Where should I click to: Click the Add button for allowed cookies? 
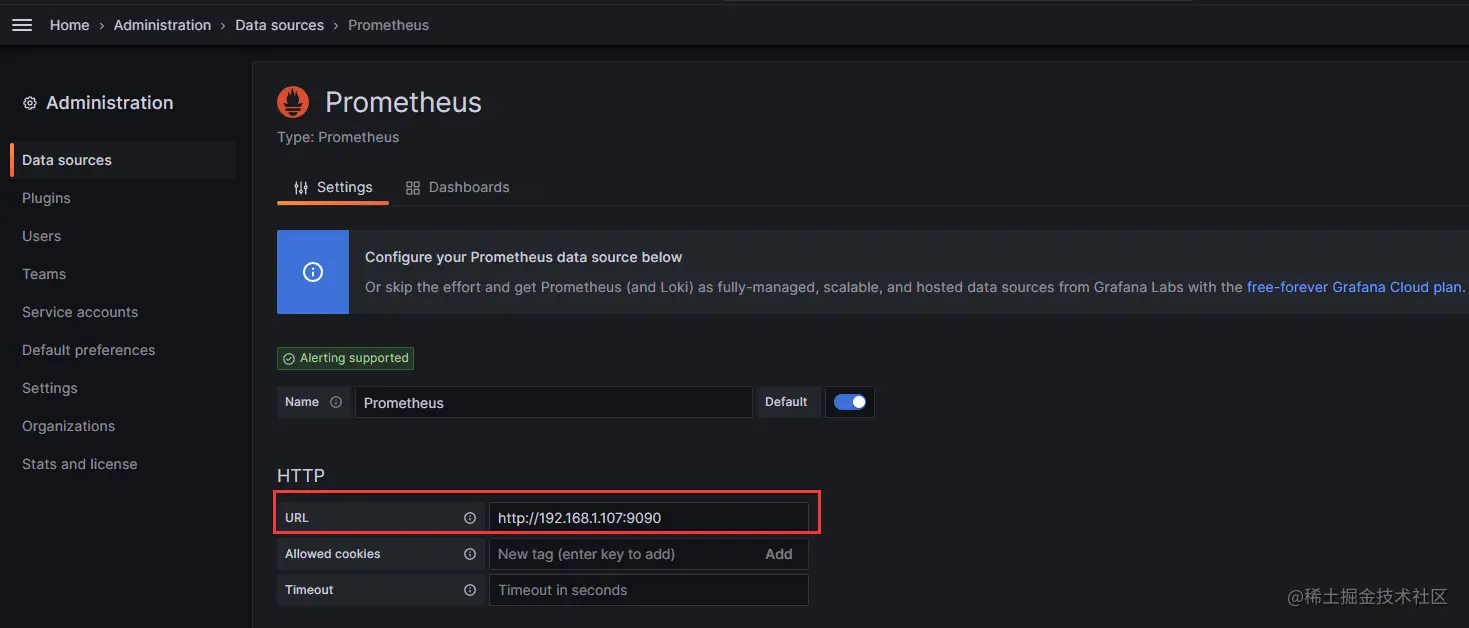click(x=778, y=554)
